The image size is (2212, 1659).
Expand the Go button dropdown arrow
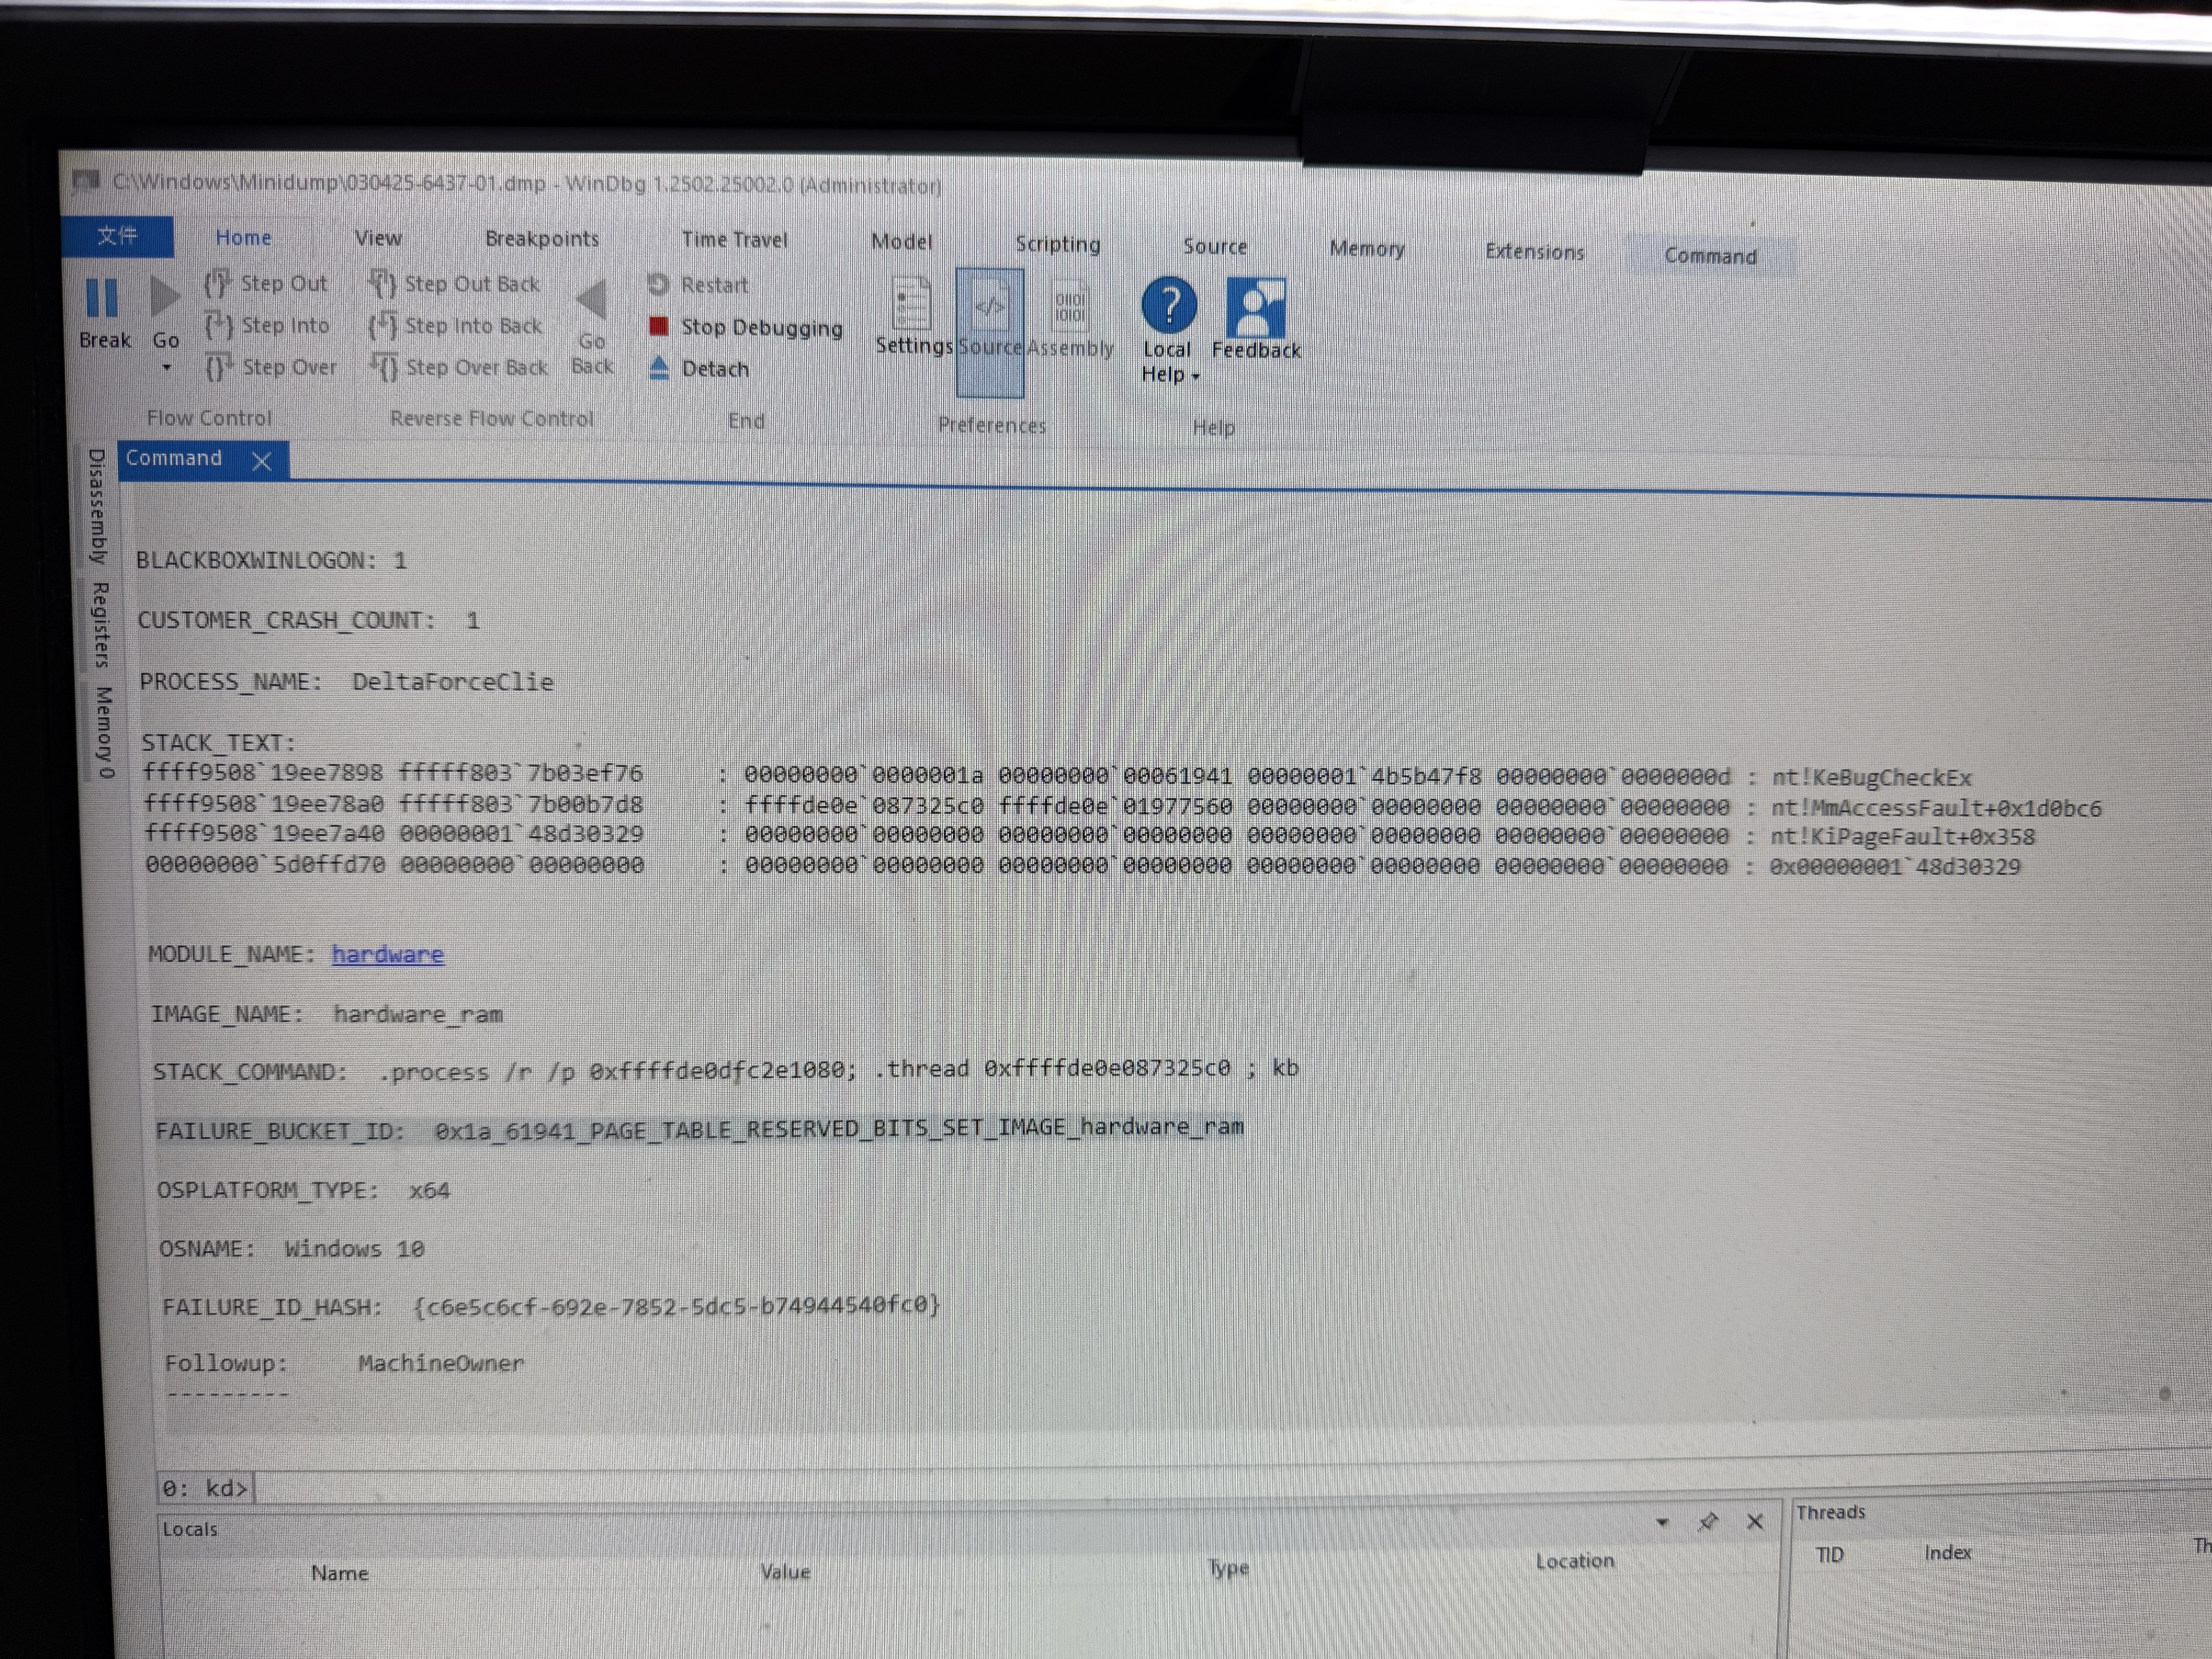(x=166, y=368)
